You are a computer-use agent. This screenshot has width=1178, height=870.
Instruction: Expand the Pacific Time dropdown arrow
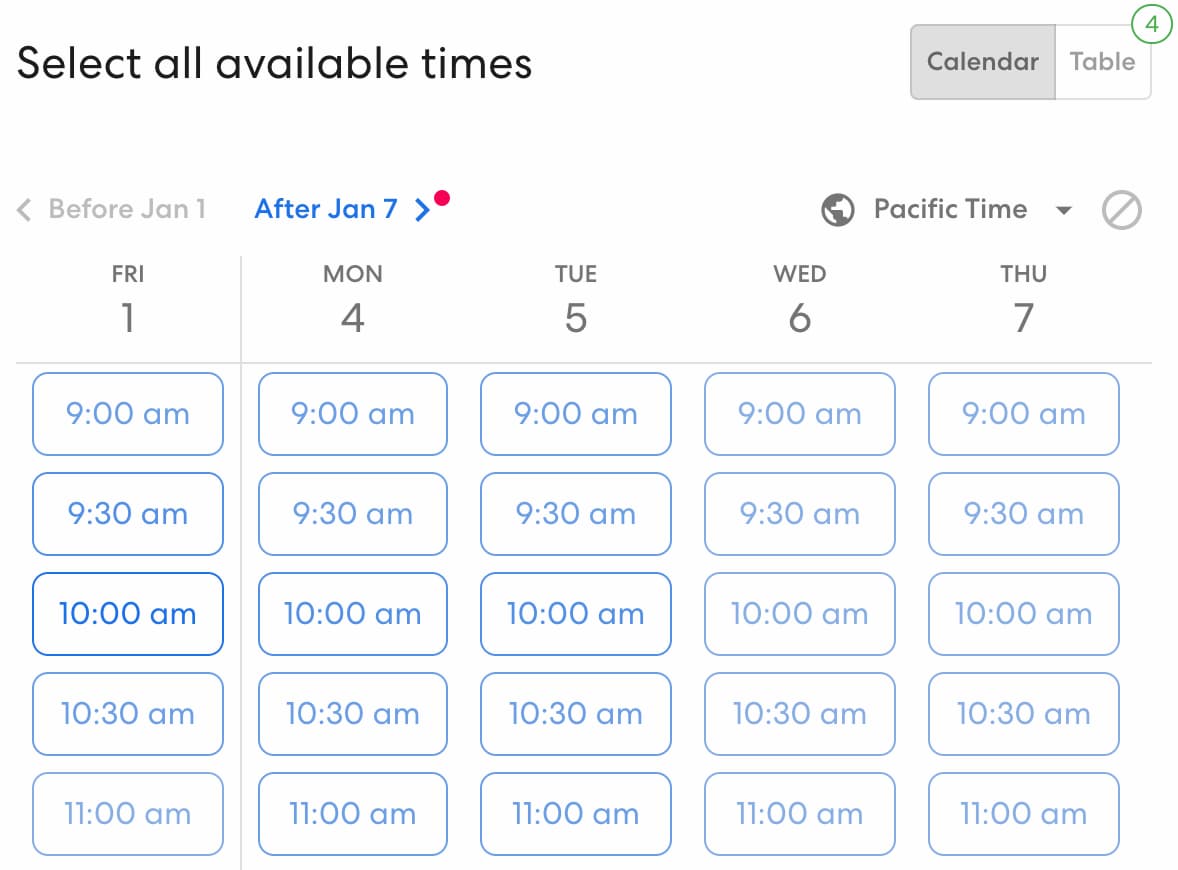click(x=1064, y=210)
